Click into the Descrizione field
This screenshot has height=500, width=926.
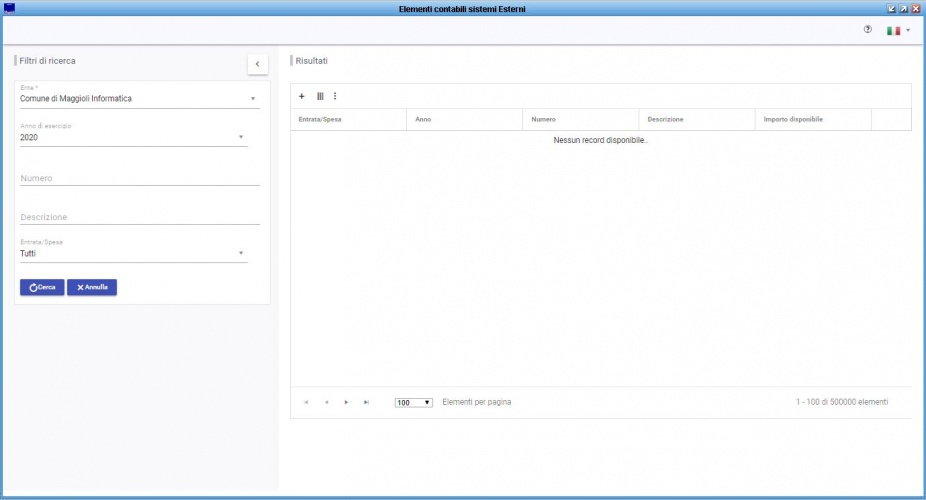click(139, 217)
